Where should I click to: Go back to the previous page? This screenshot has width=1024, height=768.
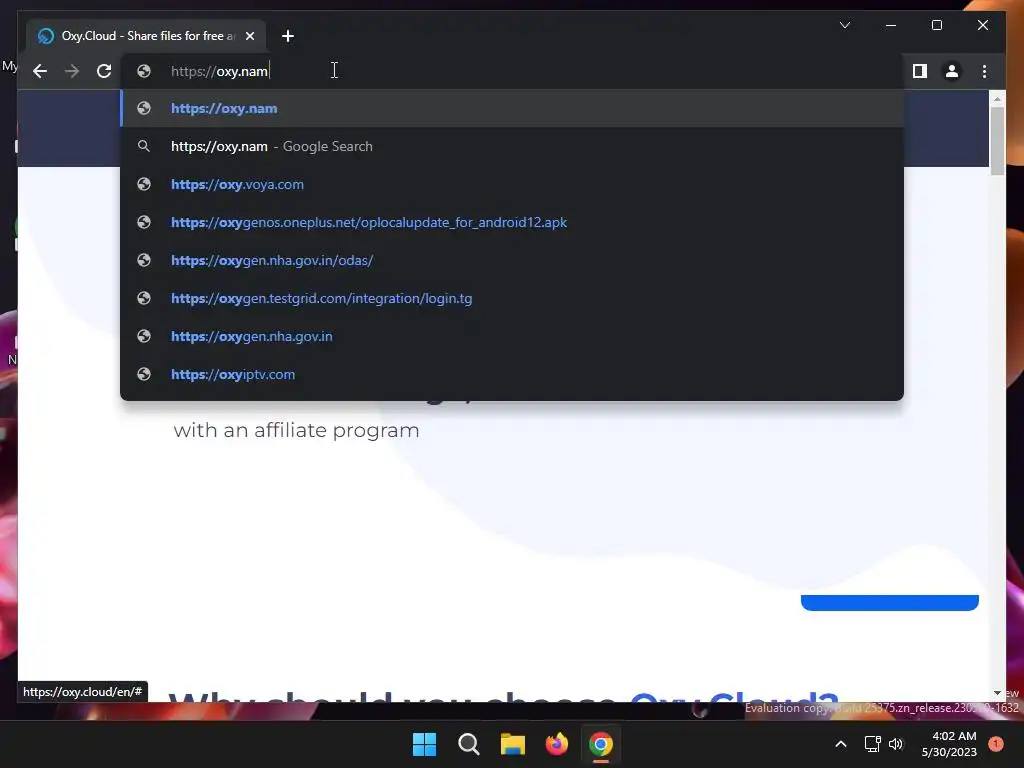(x=40, y=71)
